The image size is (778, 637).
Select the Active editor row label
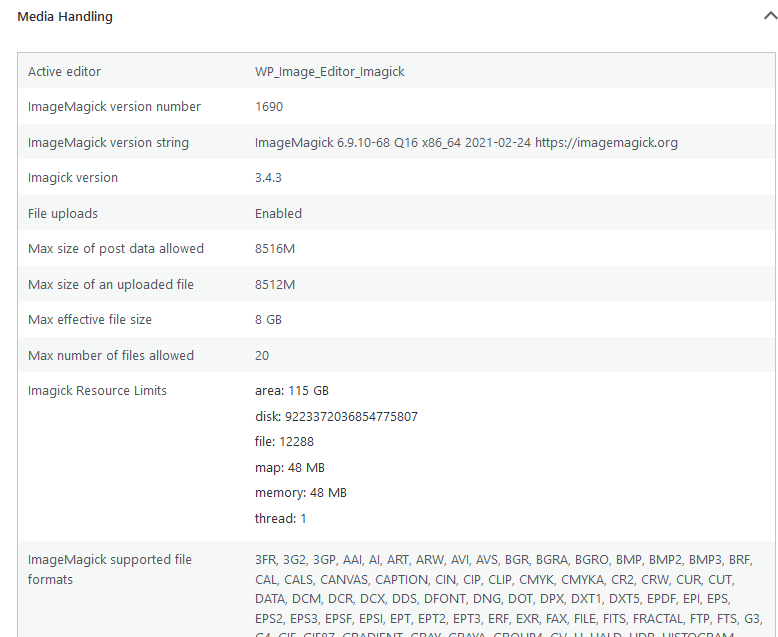(65, 71)
